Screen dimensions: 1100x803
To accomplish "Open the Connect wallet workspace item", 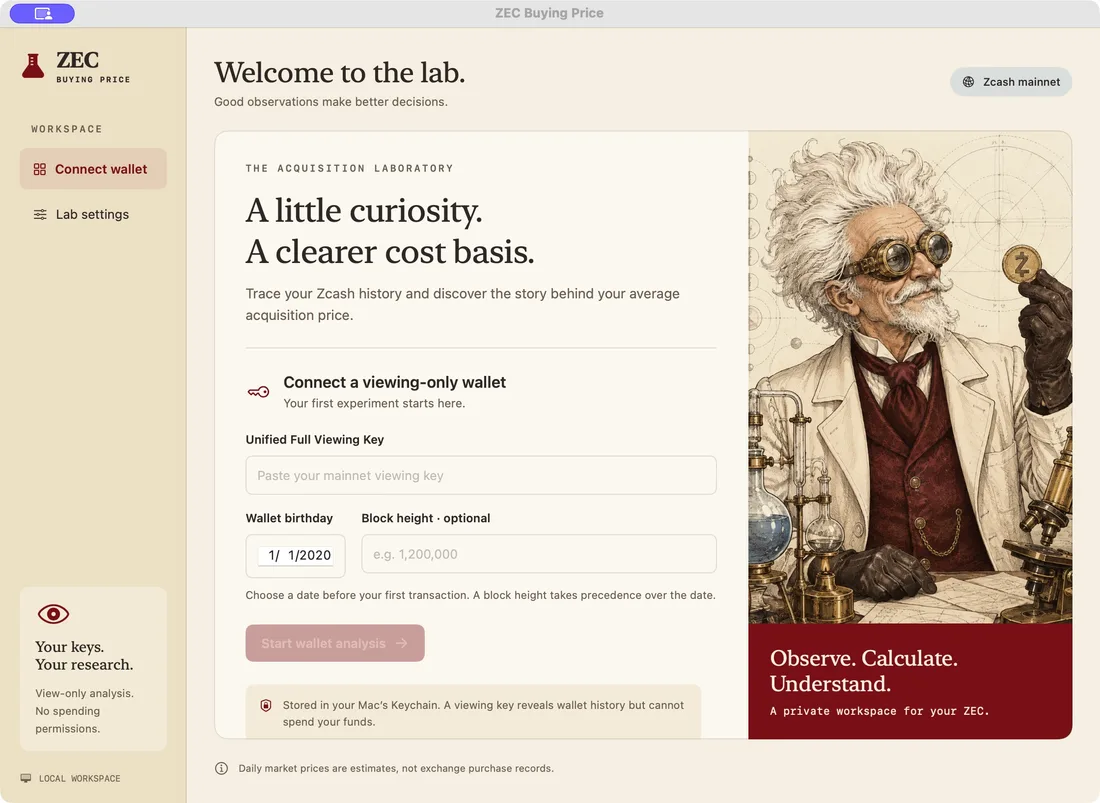I will point(93,169).
